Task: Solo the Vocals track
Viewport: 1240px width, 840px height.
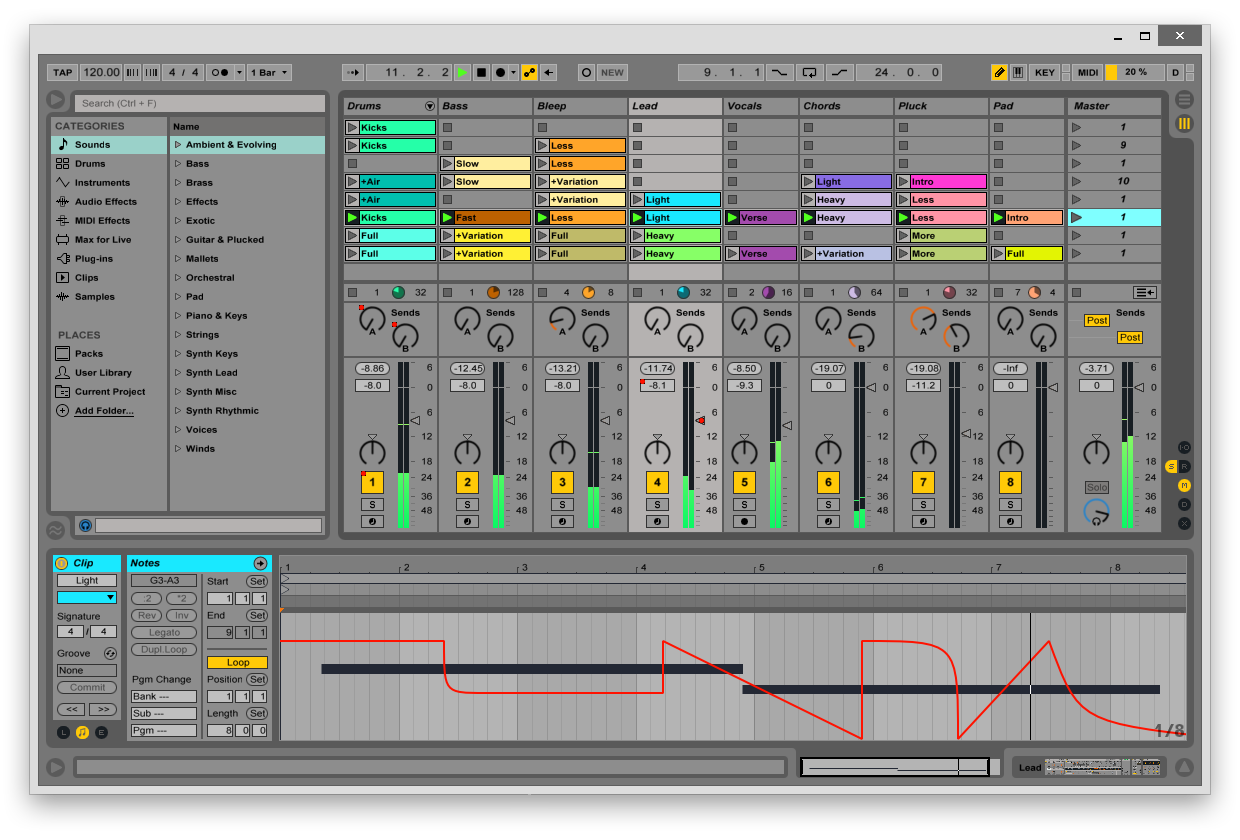Action: pyautogui.click(x=743, y=504)
